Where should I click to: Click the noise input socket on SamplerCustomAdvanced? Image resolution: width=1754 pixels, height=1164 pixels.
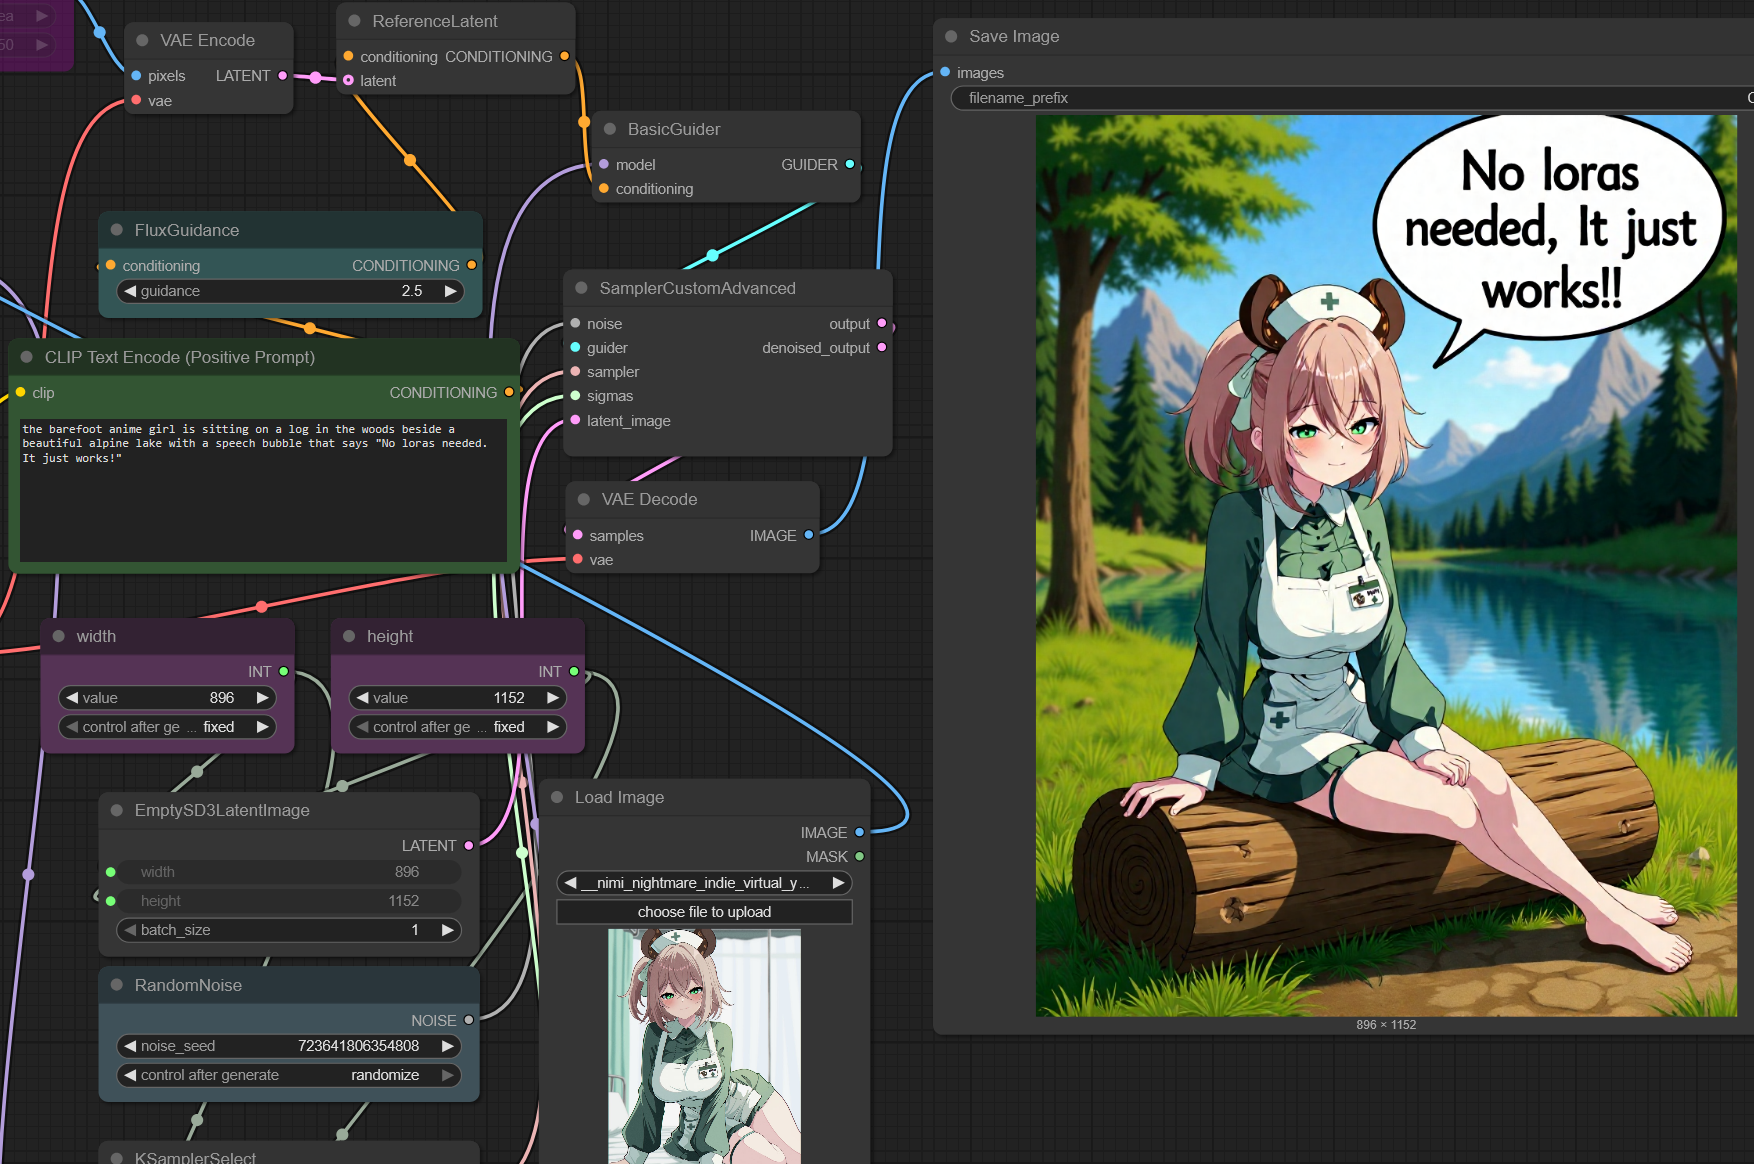[x=576, y=324]
